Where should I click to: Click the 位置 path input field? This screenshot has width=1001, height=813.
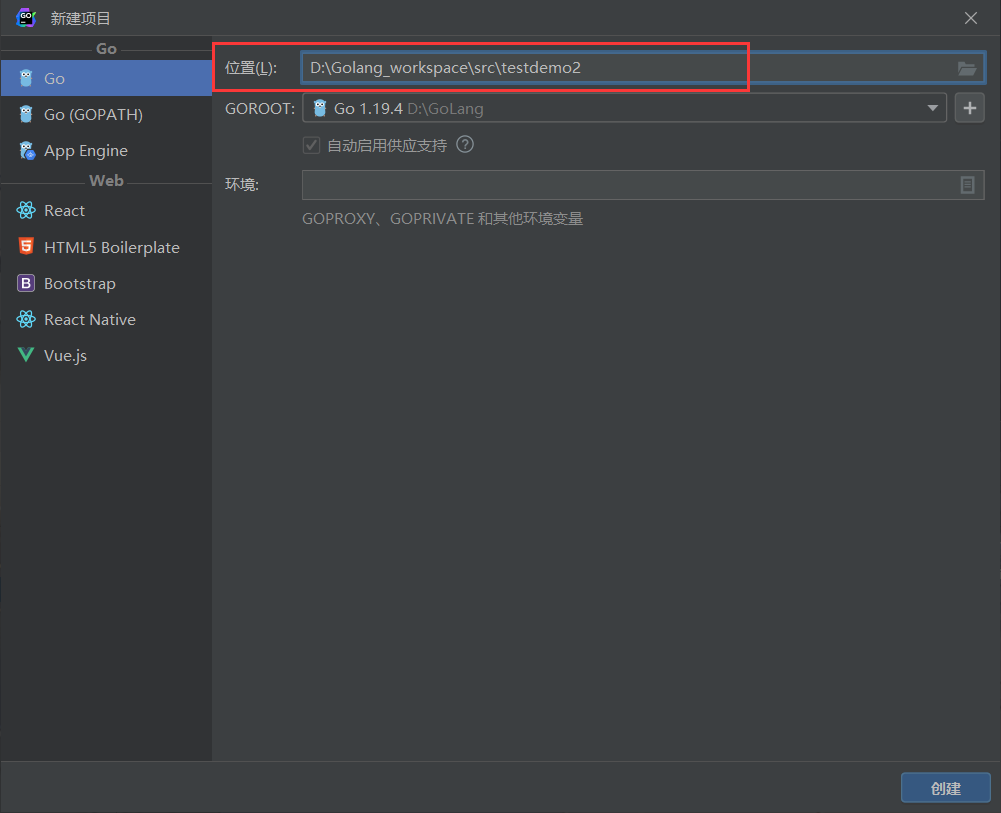click(x=620, y=68)
